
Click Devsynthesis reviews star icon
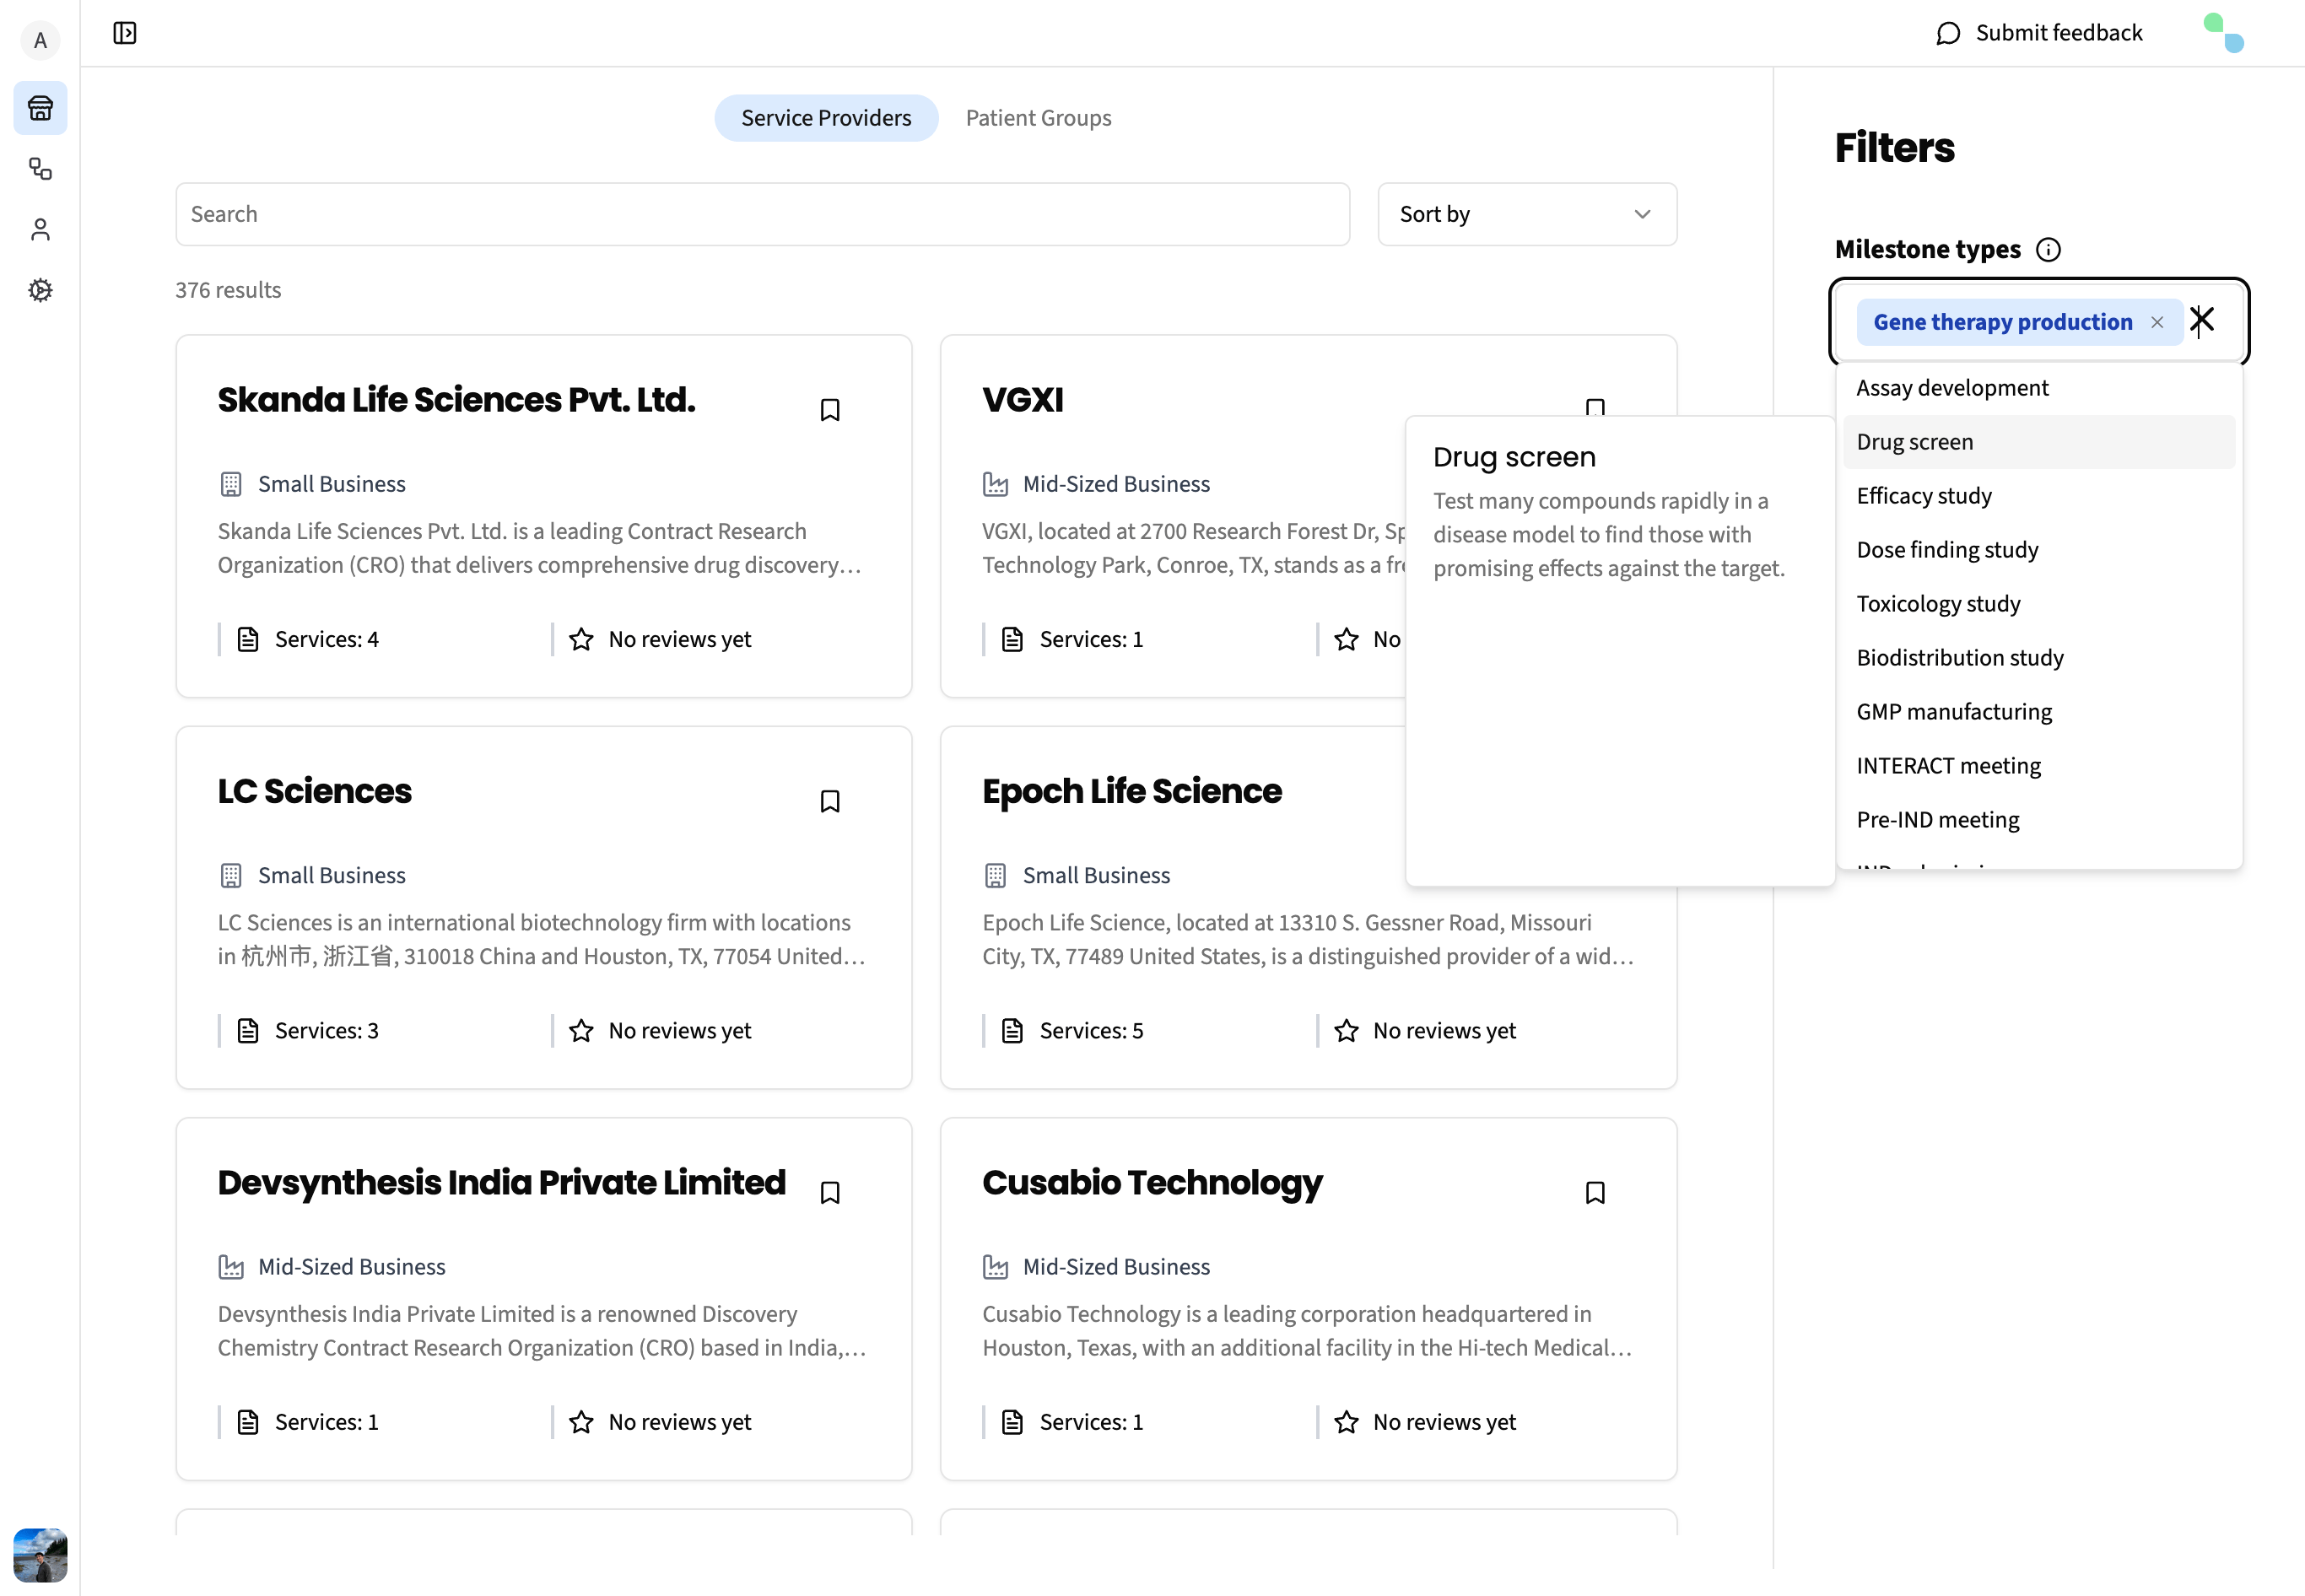coord(581,1422)
